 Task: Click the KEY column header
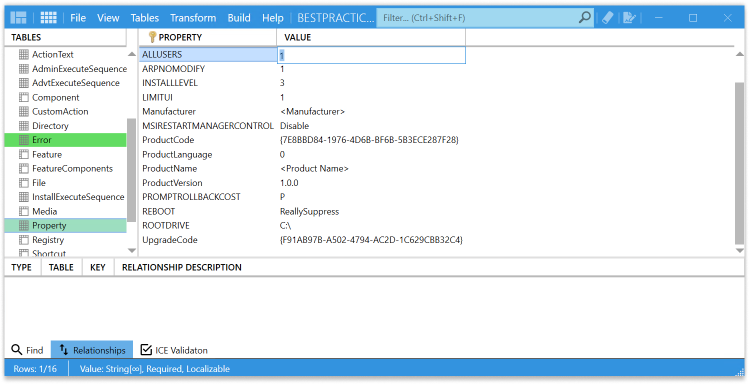97,267
